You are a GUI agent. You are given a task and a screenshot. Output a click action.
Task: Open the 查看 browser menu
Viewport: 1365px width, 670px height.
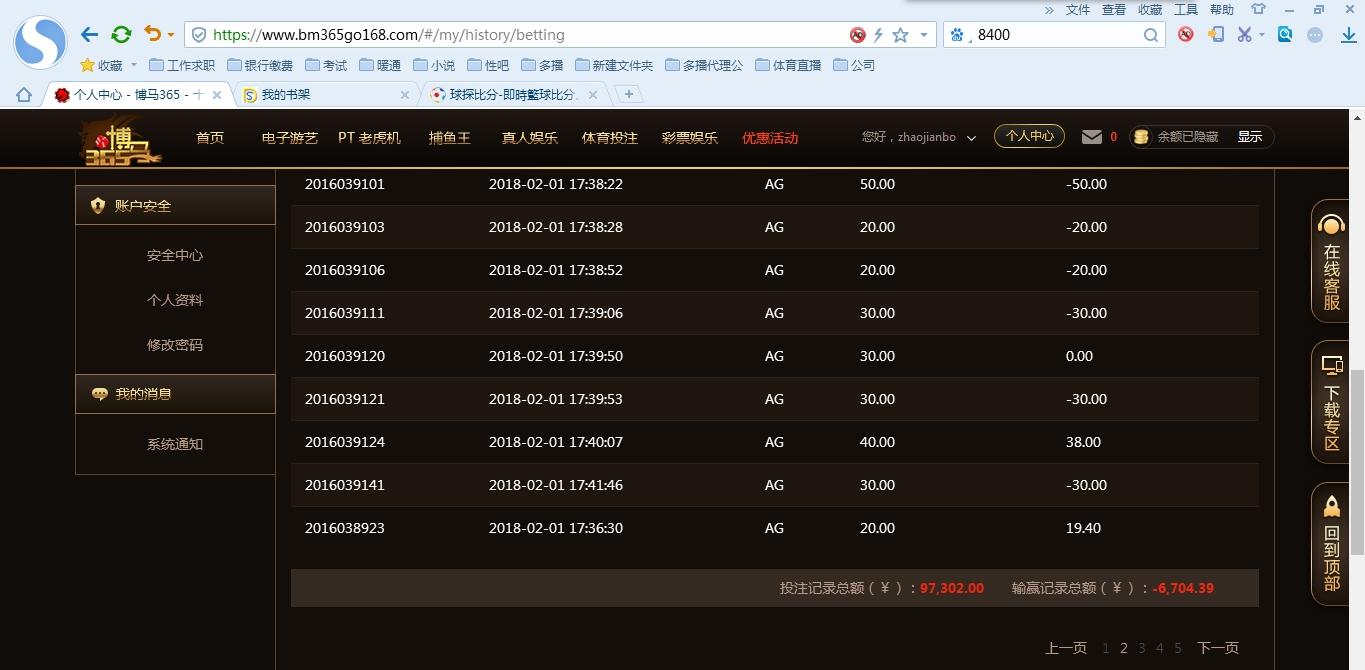pyautogui.click(x=1114, y=9)
